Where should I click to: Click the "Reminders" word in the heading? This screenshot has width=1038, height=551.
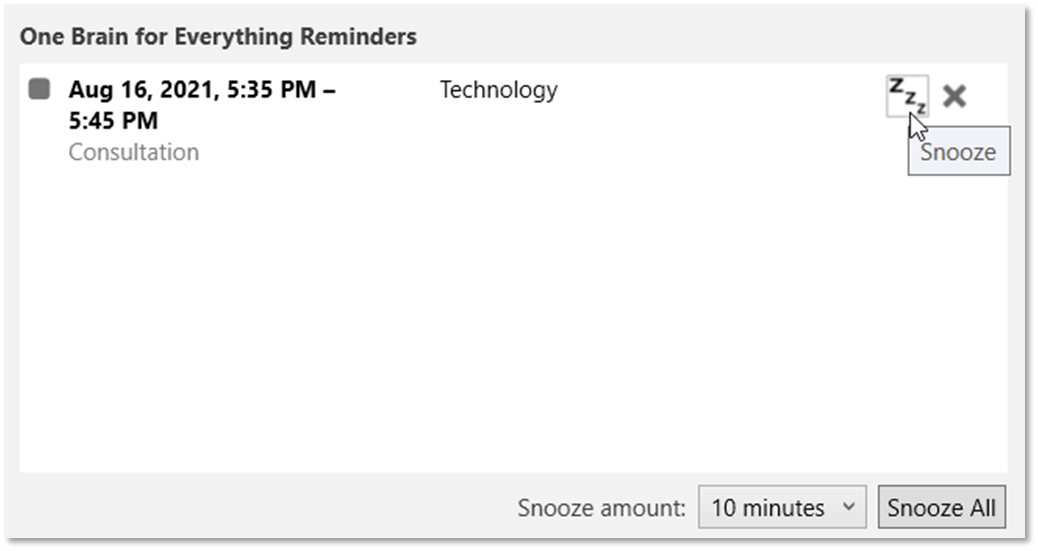click(x=363, y=37)
